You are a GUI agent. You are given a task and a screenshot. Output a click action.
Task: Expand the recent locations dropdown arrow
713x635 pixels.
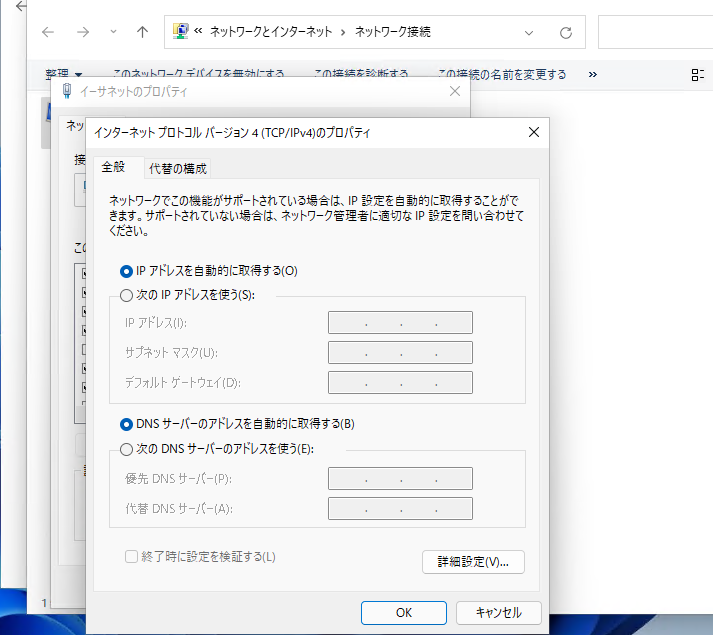(113, 32)
